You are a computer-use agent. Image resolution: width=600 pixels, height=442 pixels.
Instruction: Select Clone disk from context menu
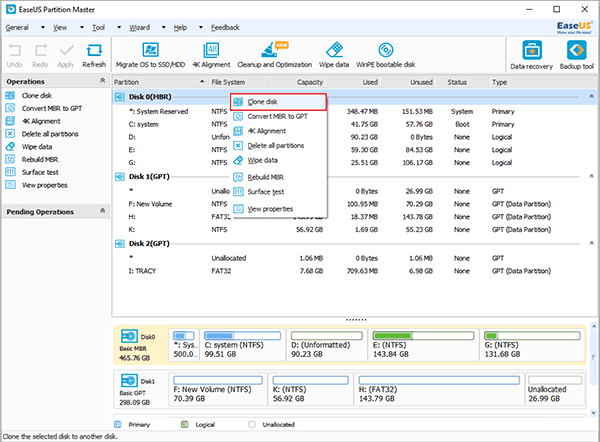tap(278, 102)
